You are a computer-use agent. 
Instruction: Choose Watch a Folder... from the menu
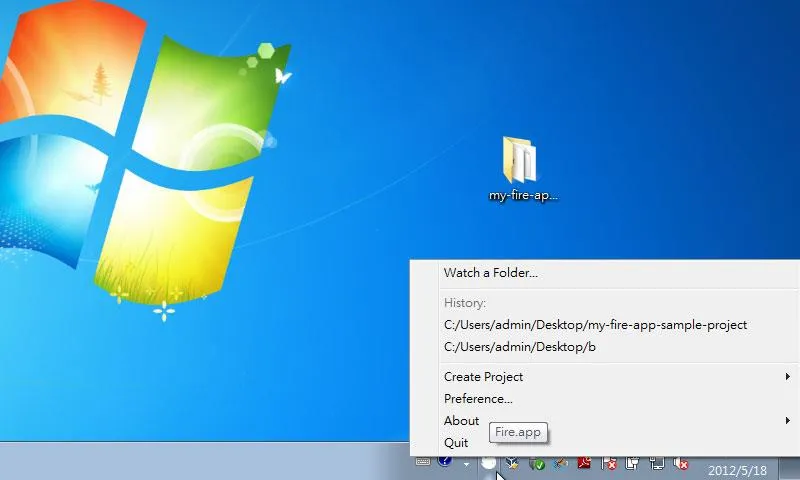point(491,272)
